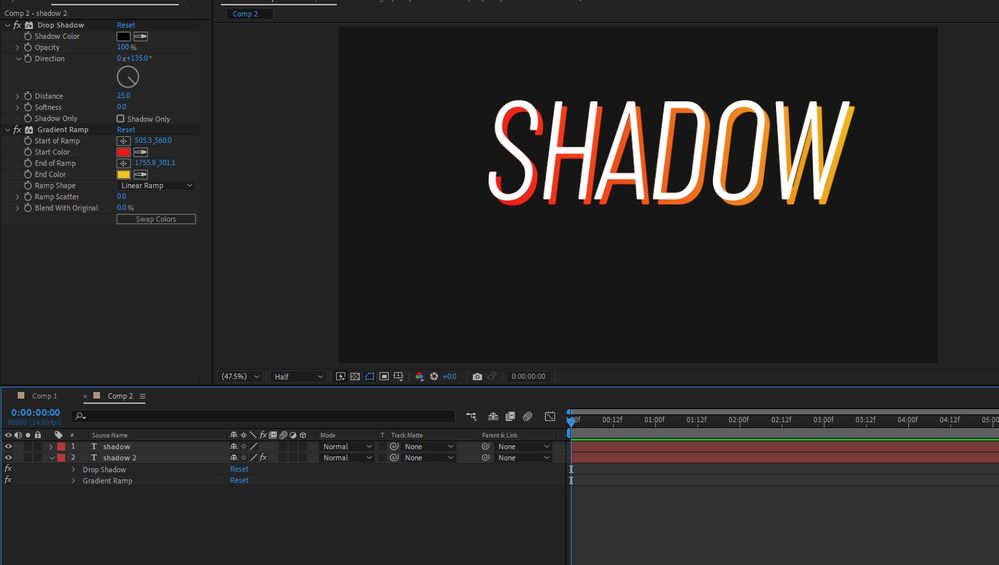Click the black Shadow Color swatch

pyautogui.click(x=124, y=36)
